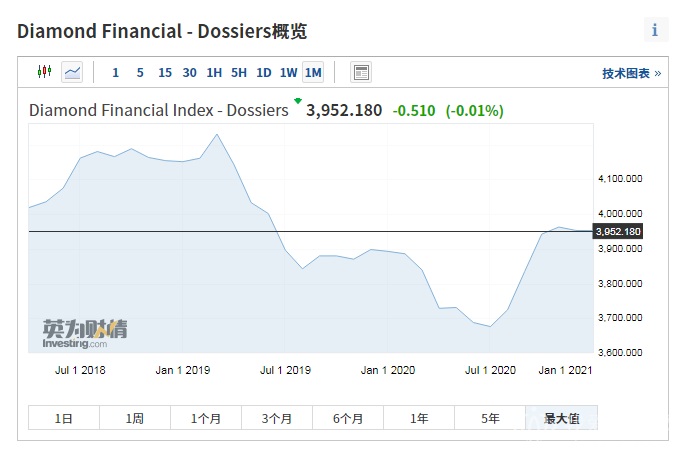
Task: Select the 1H hourly interval
Action: click(214, 72)
